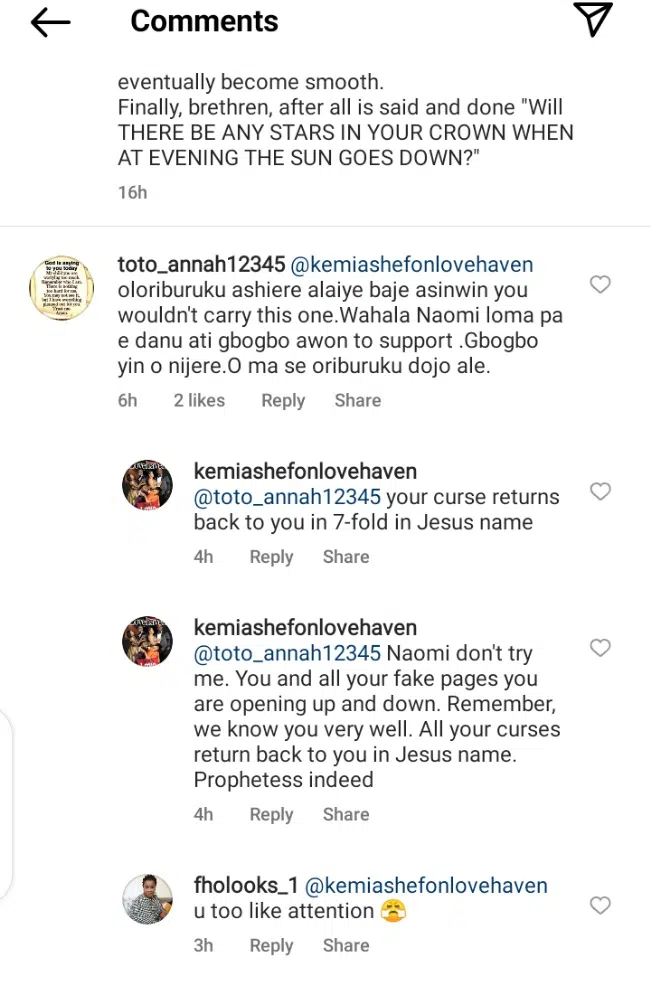Open the direct share paper-plane icon
This screenshot has height=987, width=651.
click(592, 21)
